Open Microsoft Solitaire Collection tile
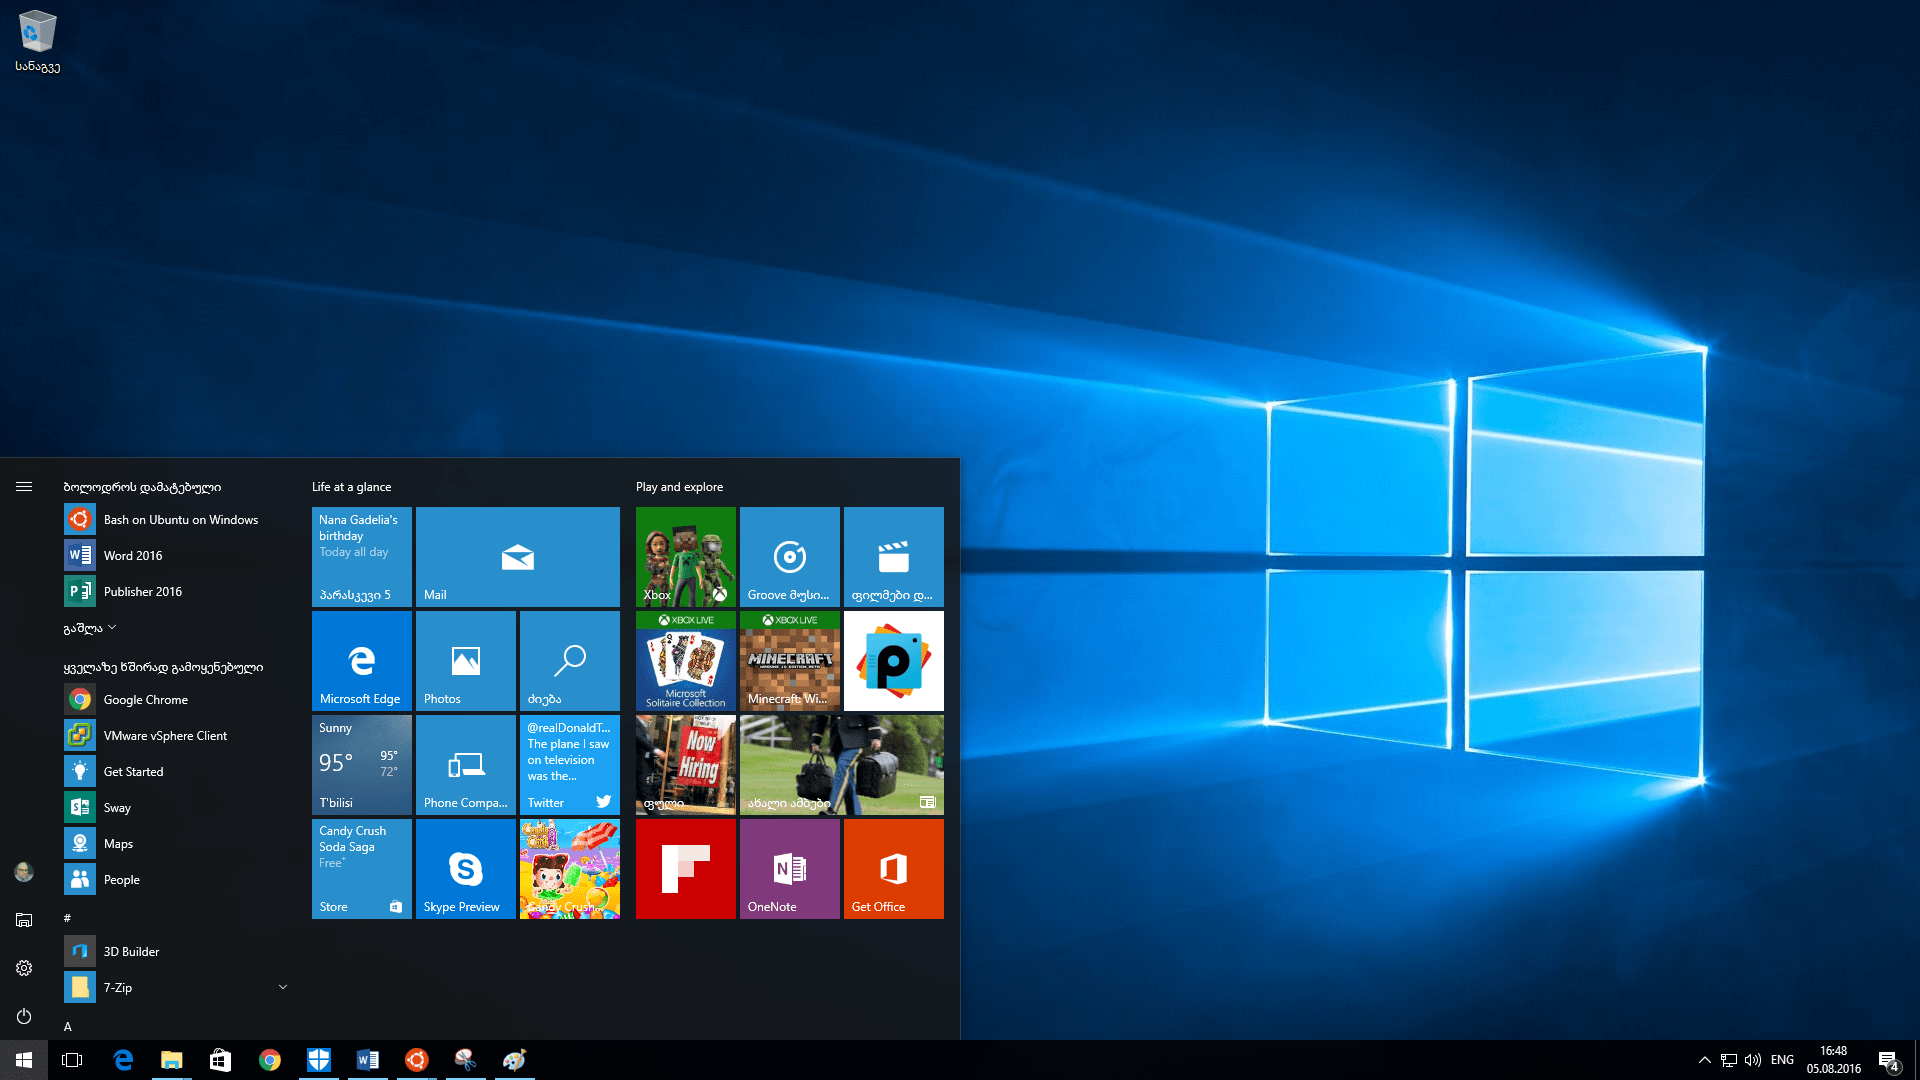The height and width of the screenshot is (1080, 1920). pos(685,660)
